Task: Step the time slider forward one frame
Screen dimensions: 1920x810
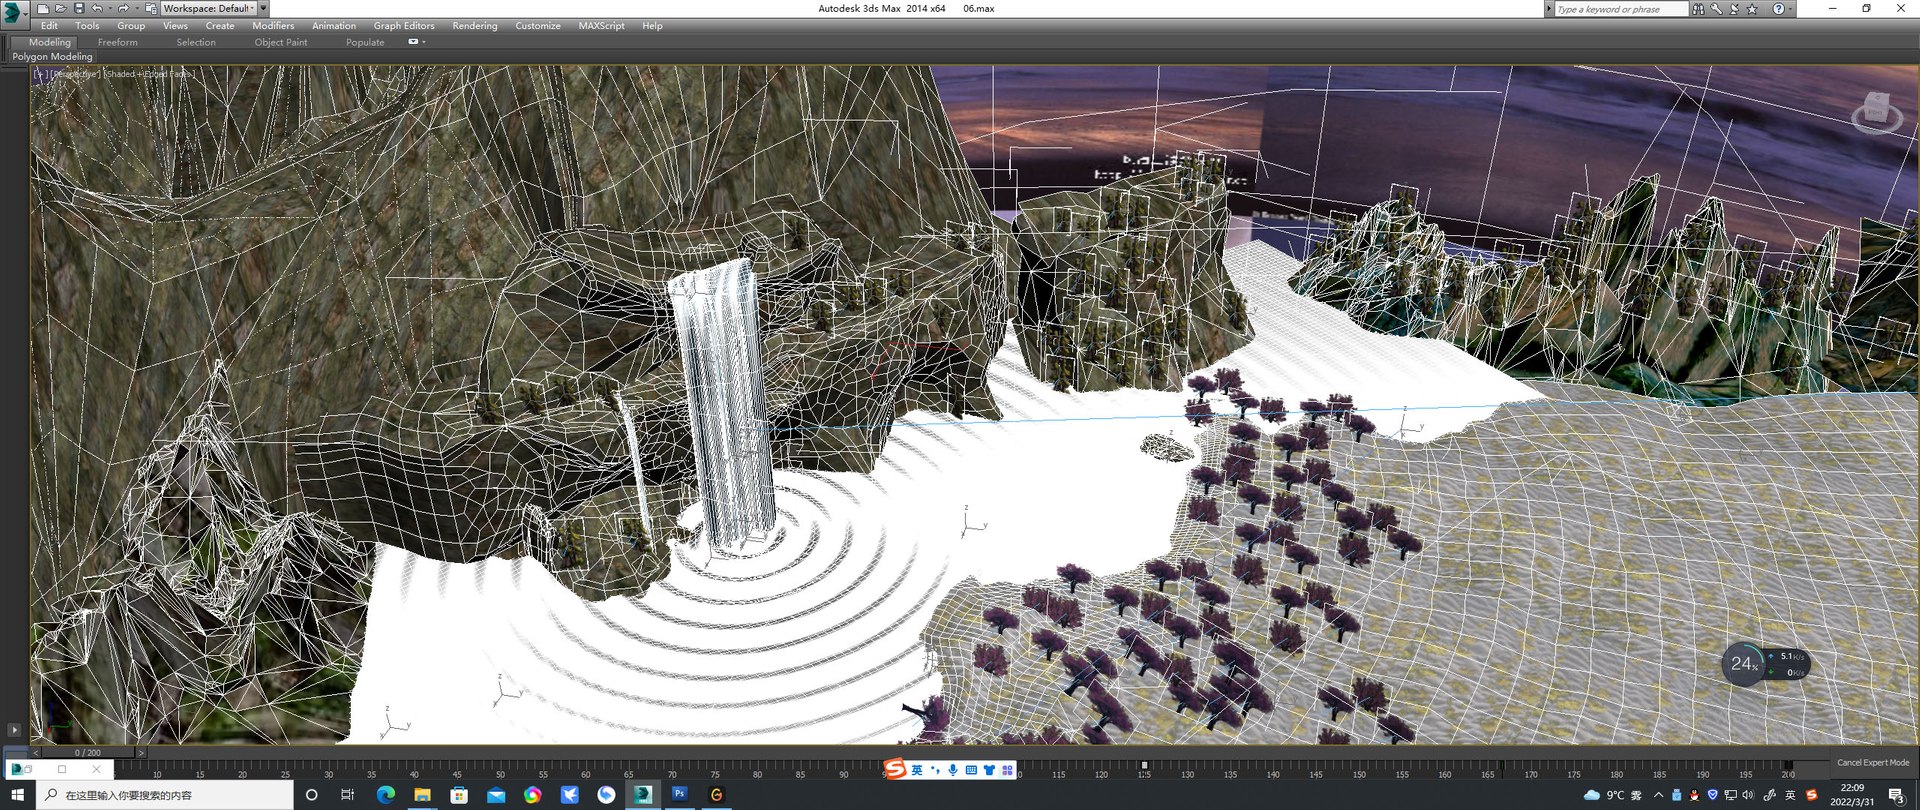Action: click(140, 752)
